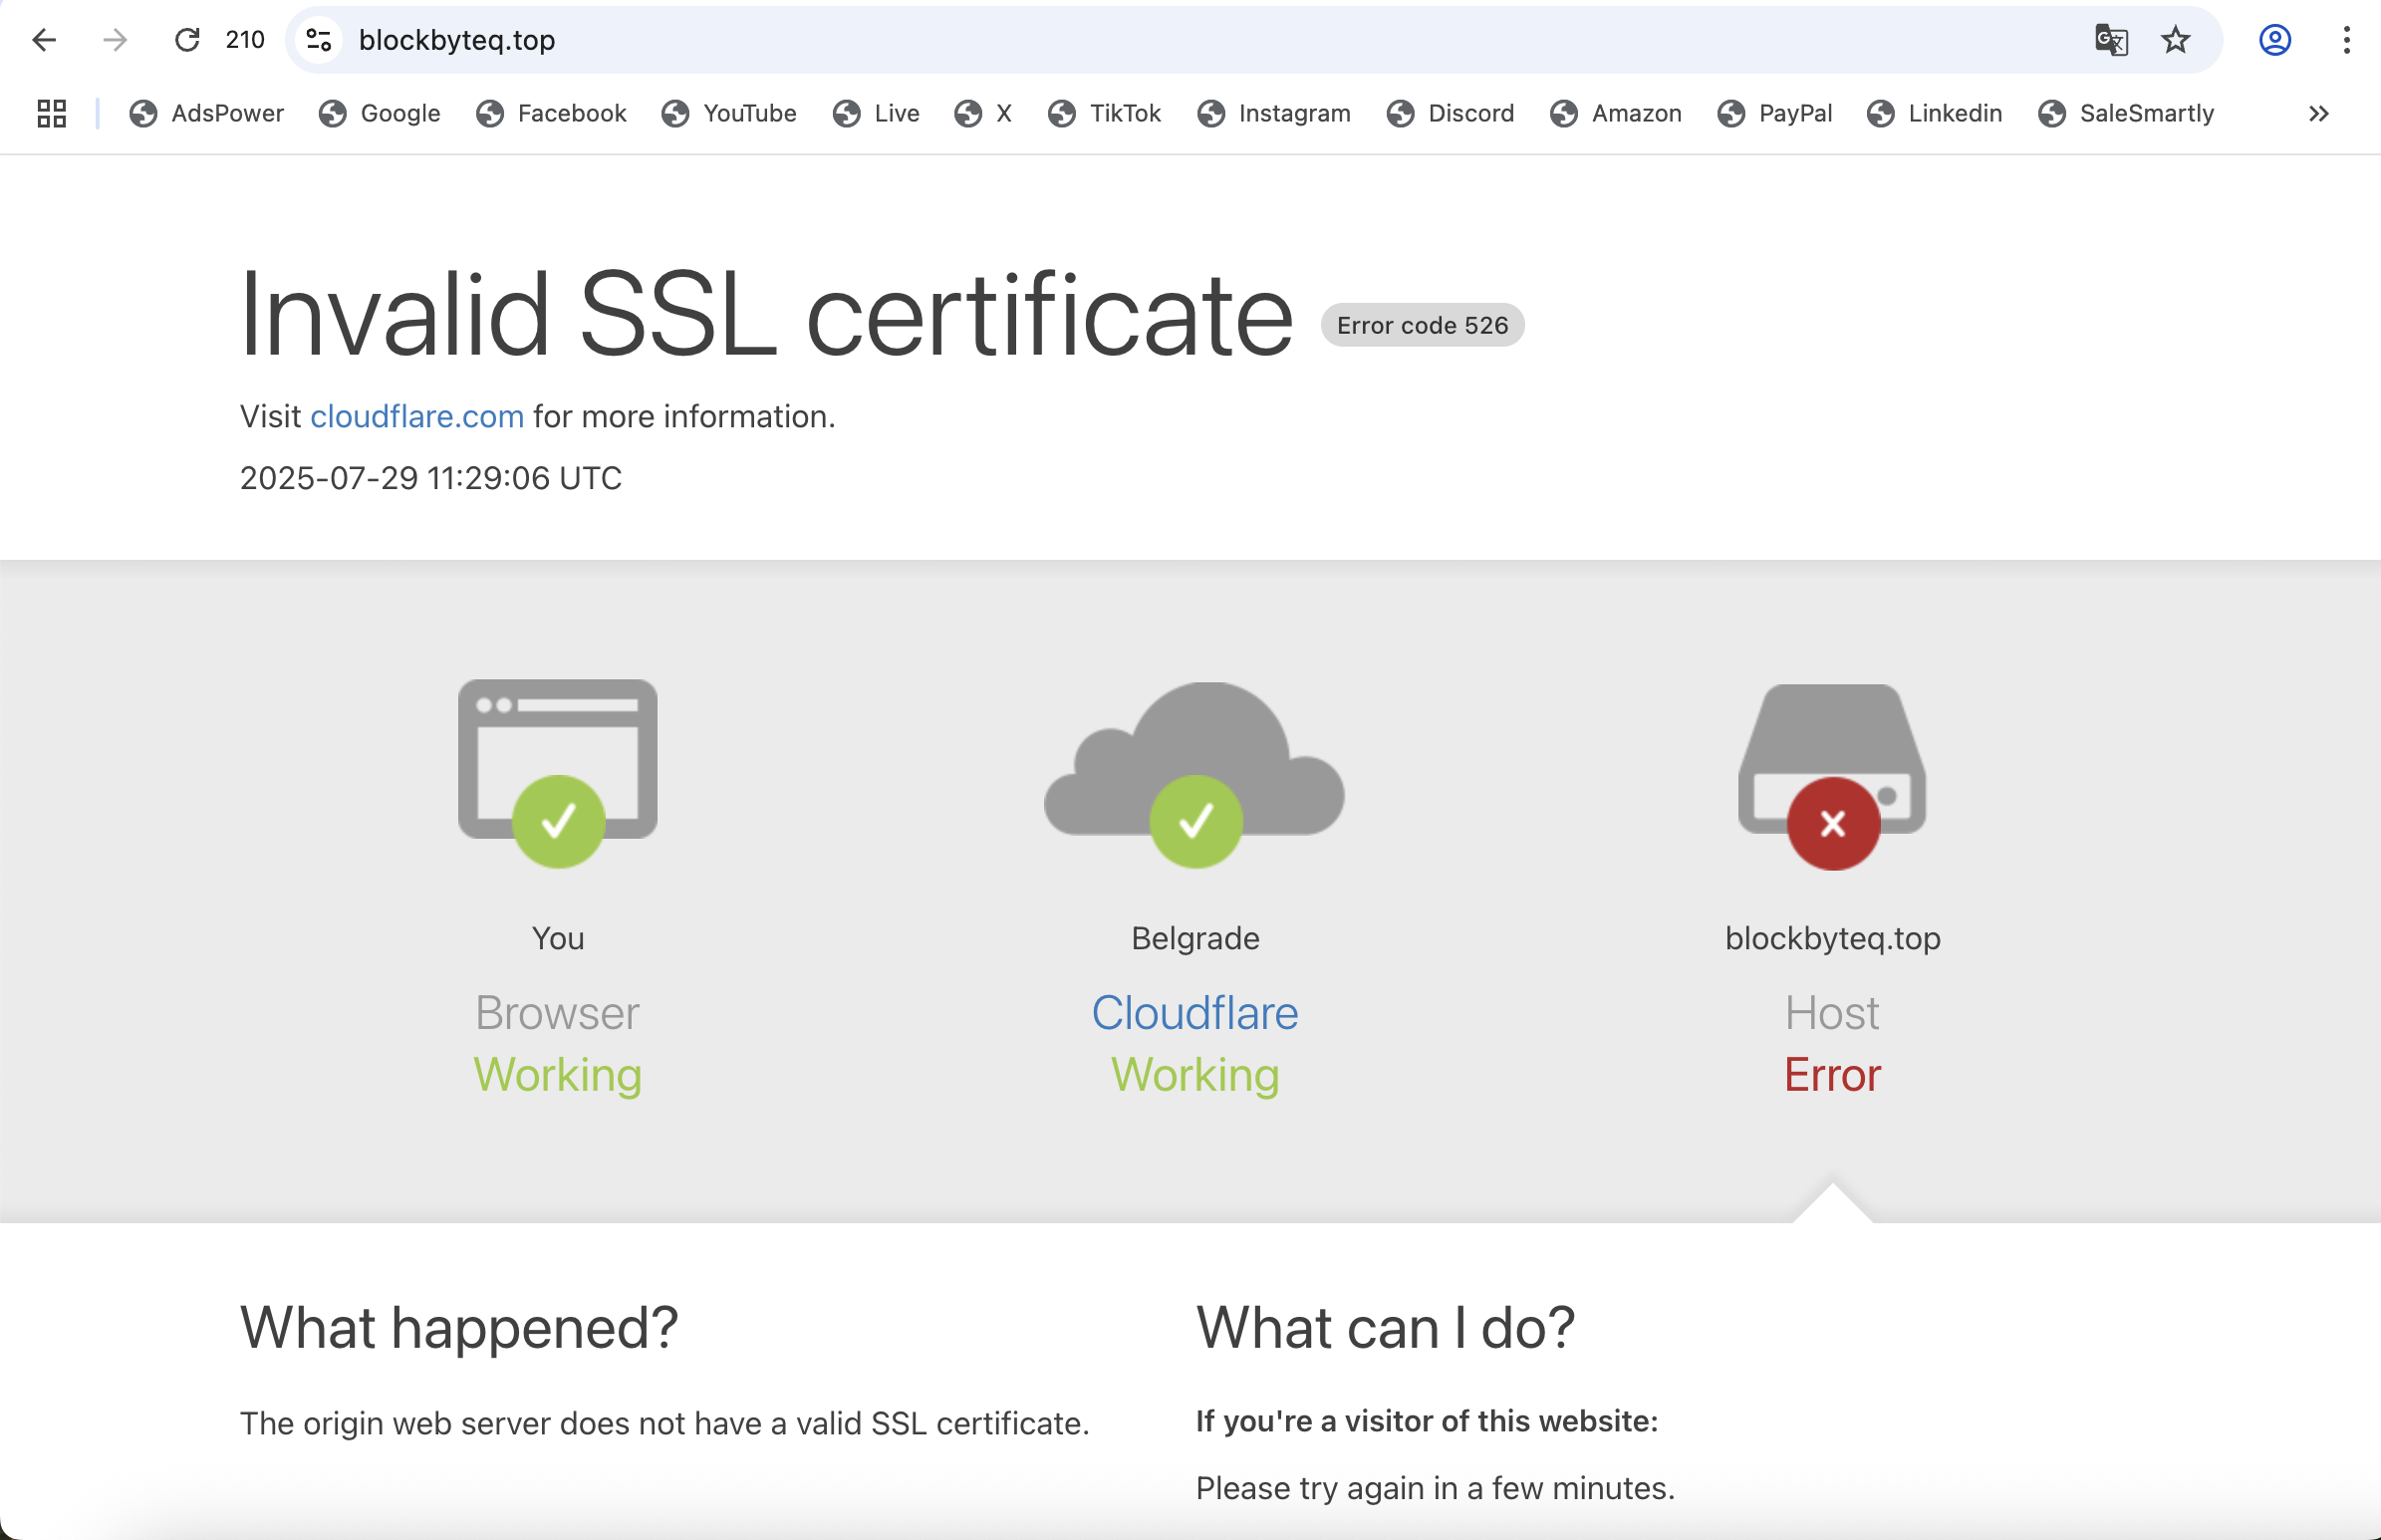This screenshot has width=2381, height=1540.
Task: Go back to the previous page
Action: (x=44, y=40)
